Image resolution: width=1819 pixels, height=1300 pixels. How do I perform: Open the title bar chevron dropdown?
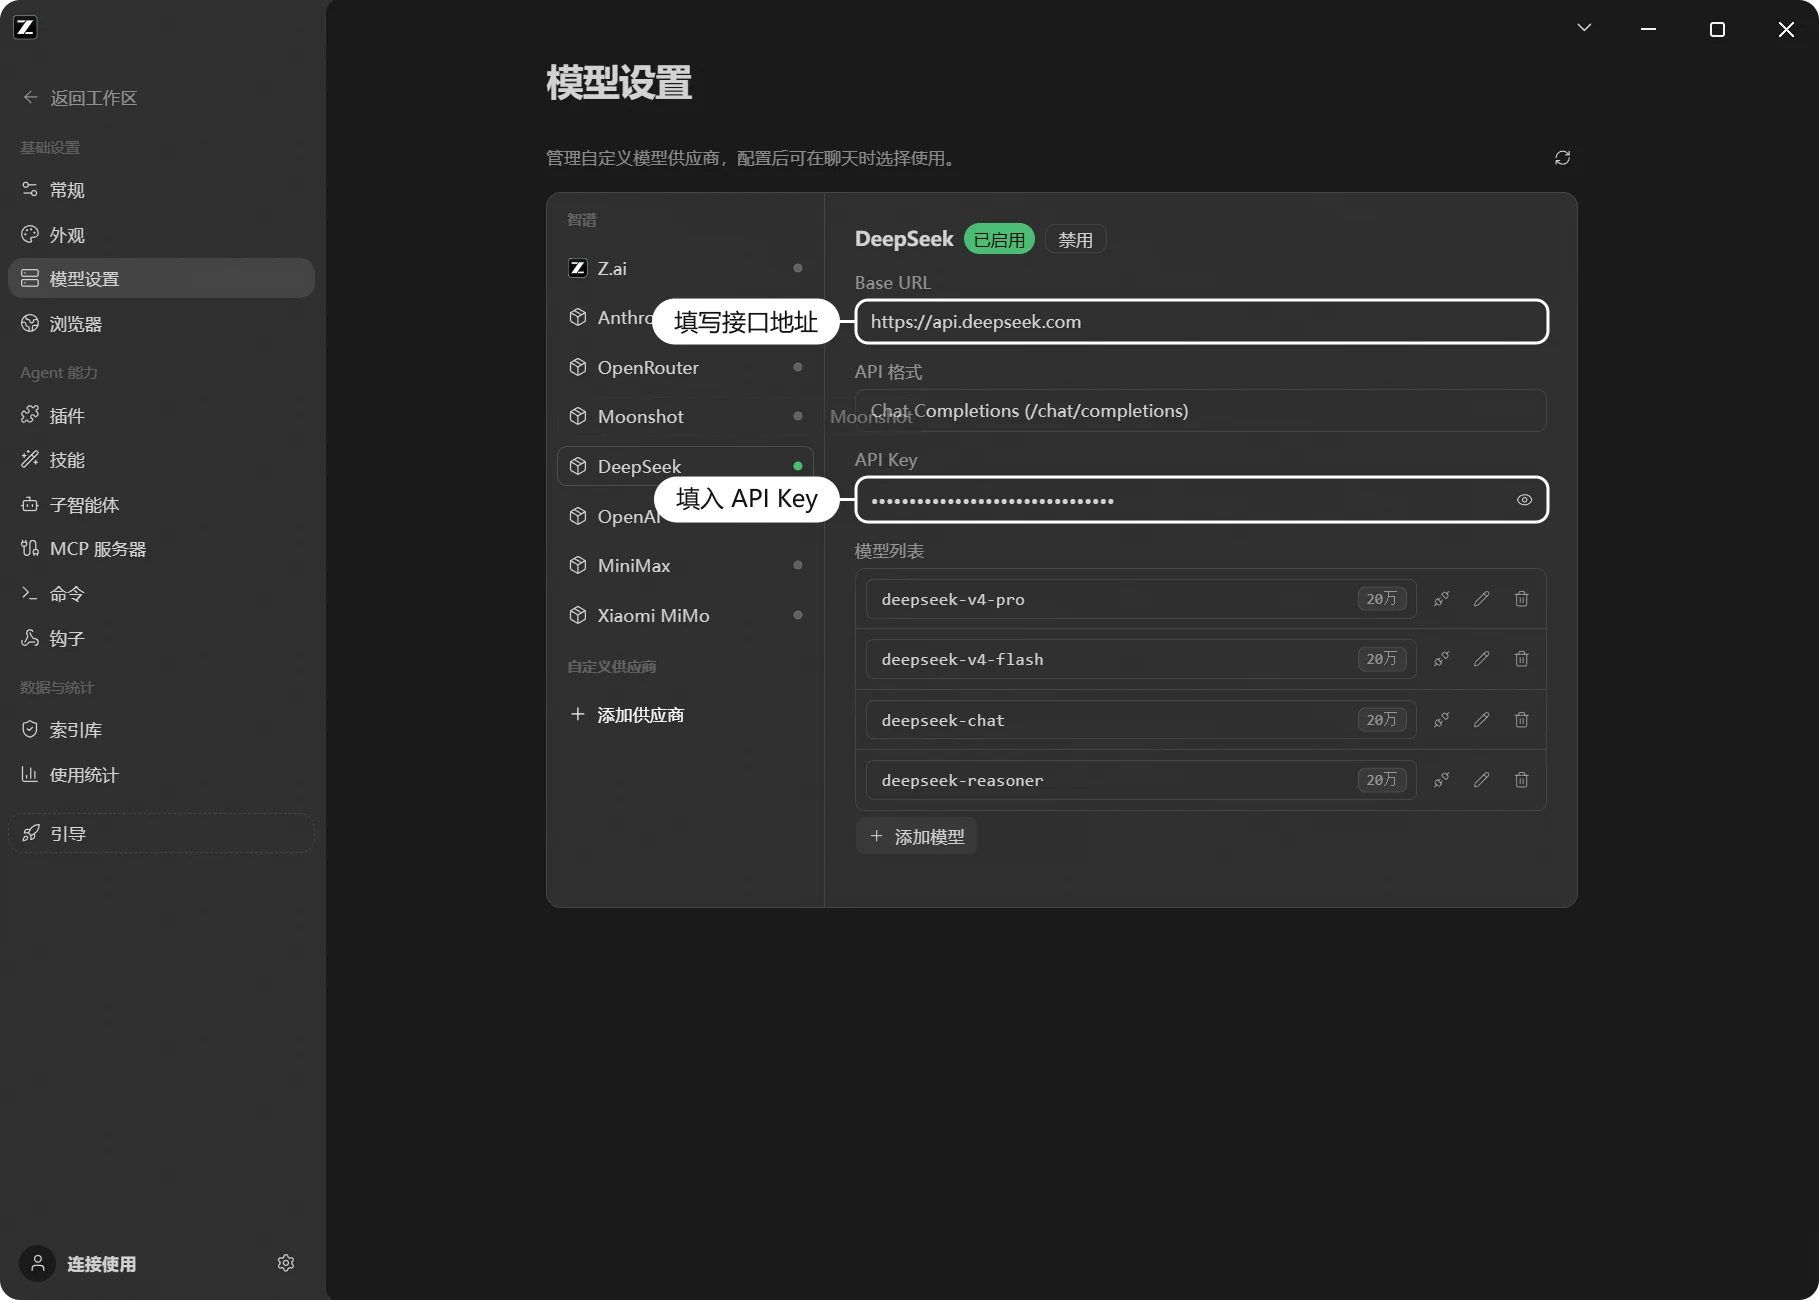coord(1584,28)
